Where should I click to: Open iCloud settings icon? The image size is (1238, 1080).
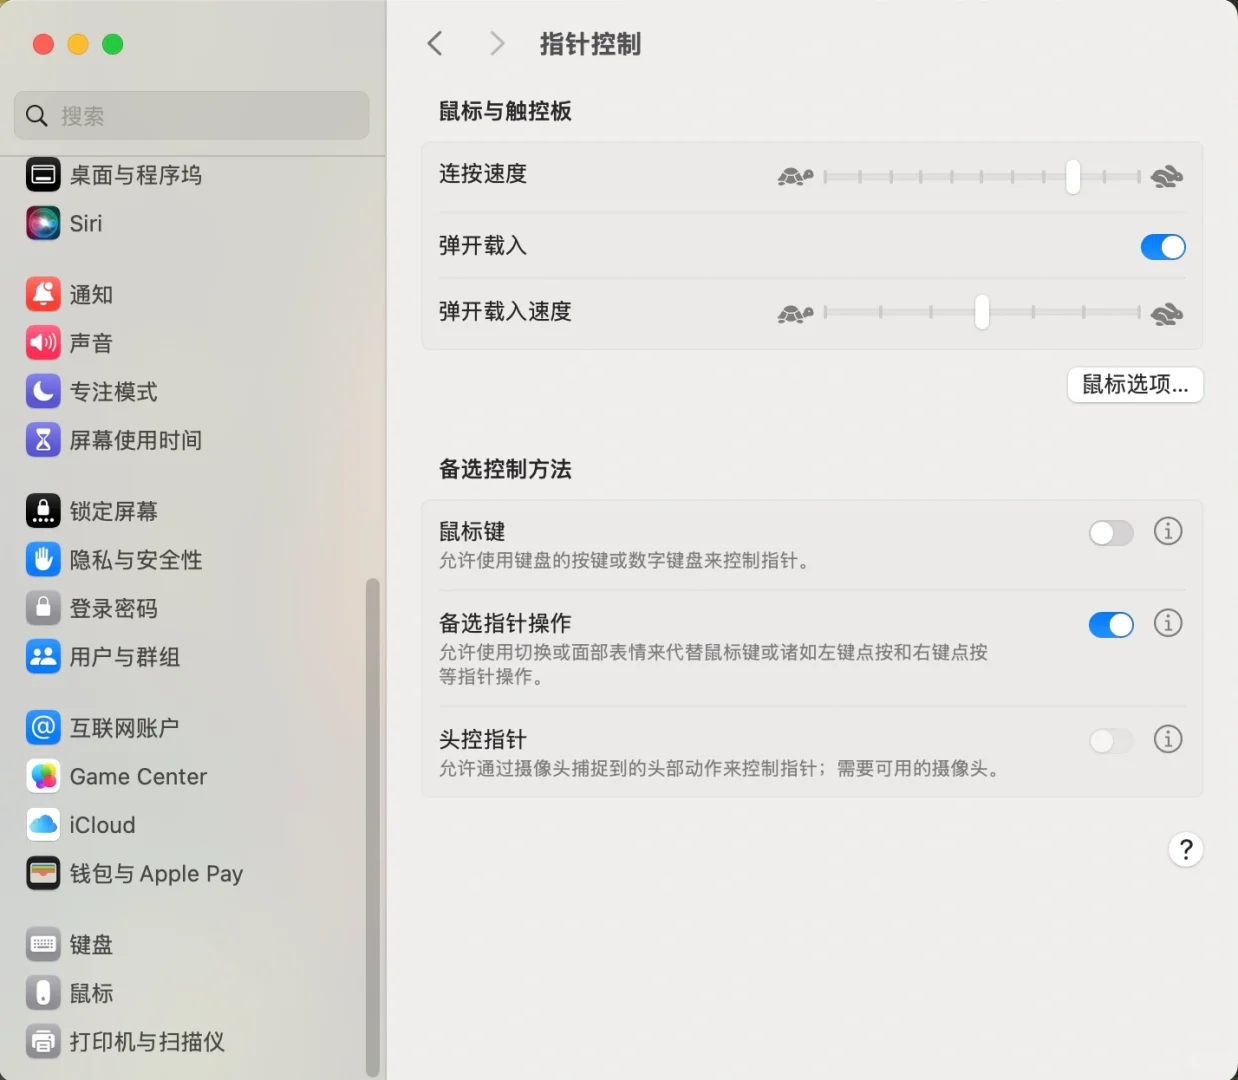tap(43, 825)
